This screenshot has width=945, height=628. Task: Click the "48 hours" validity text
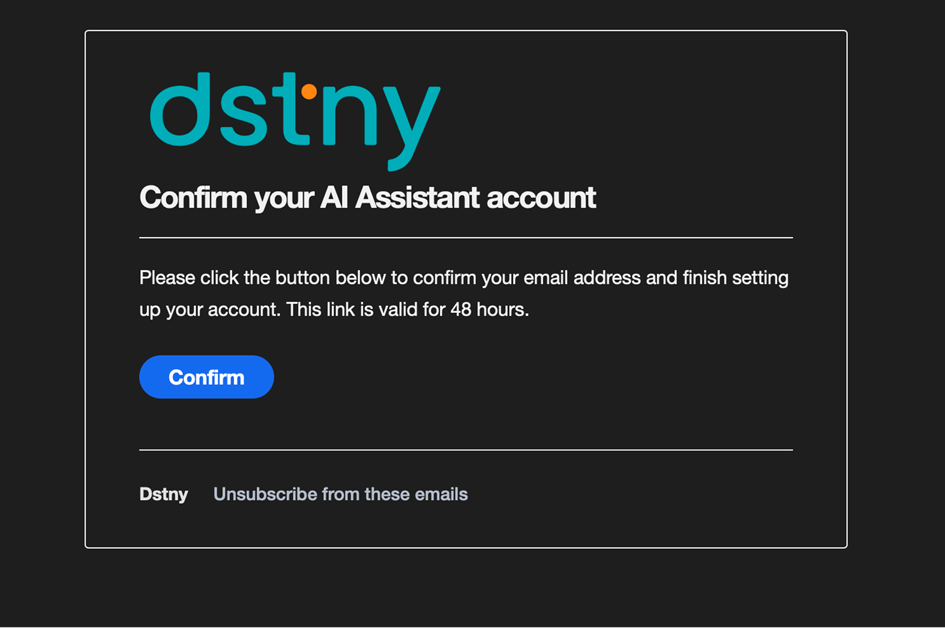pos(488,310)
